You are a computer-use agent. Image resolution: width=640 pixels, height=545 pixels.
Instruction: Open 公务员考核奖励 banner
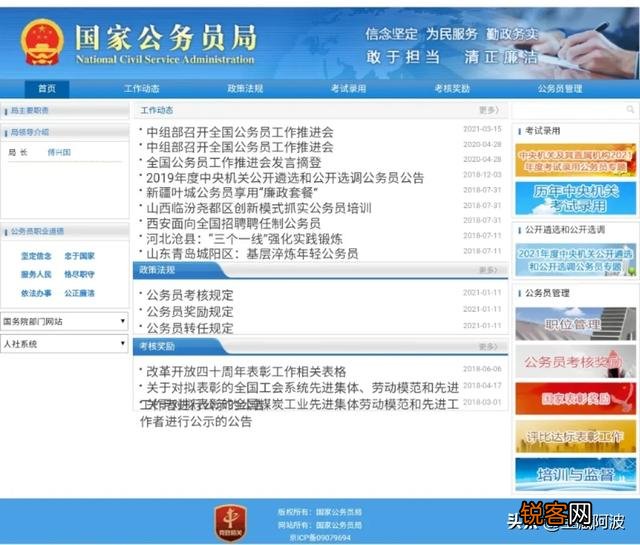tap(576, 362)
